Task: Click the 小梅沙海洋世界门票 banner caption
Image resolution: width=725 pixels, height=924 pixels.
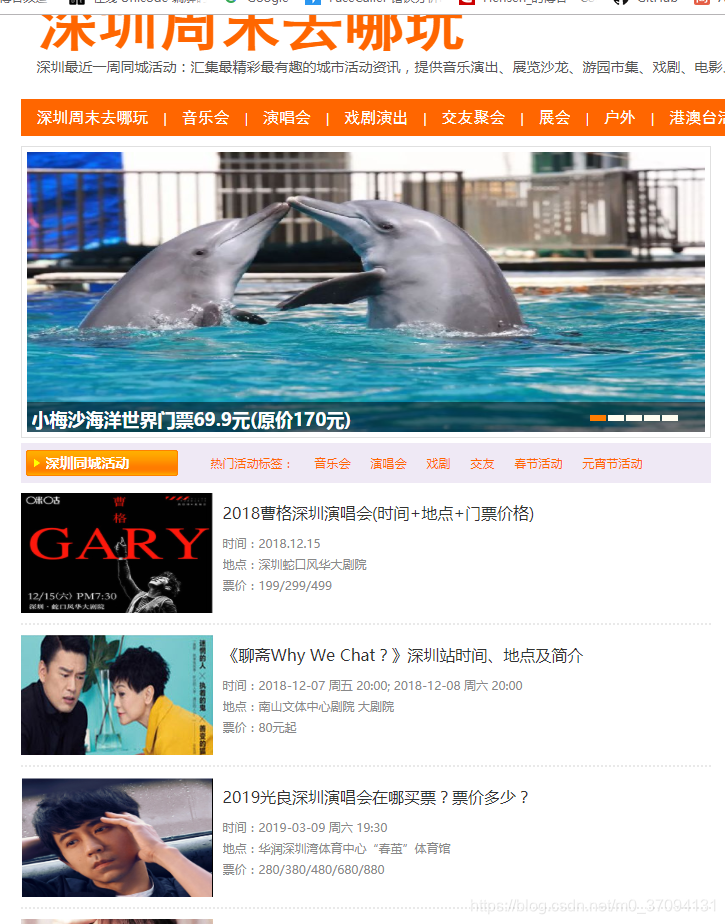Action: pyautogui.click(x=191, y=420)
